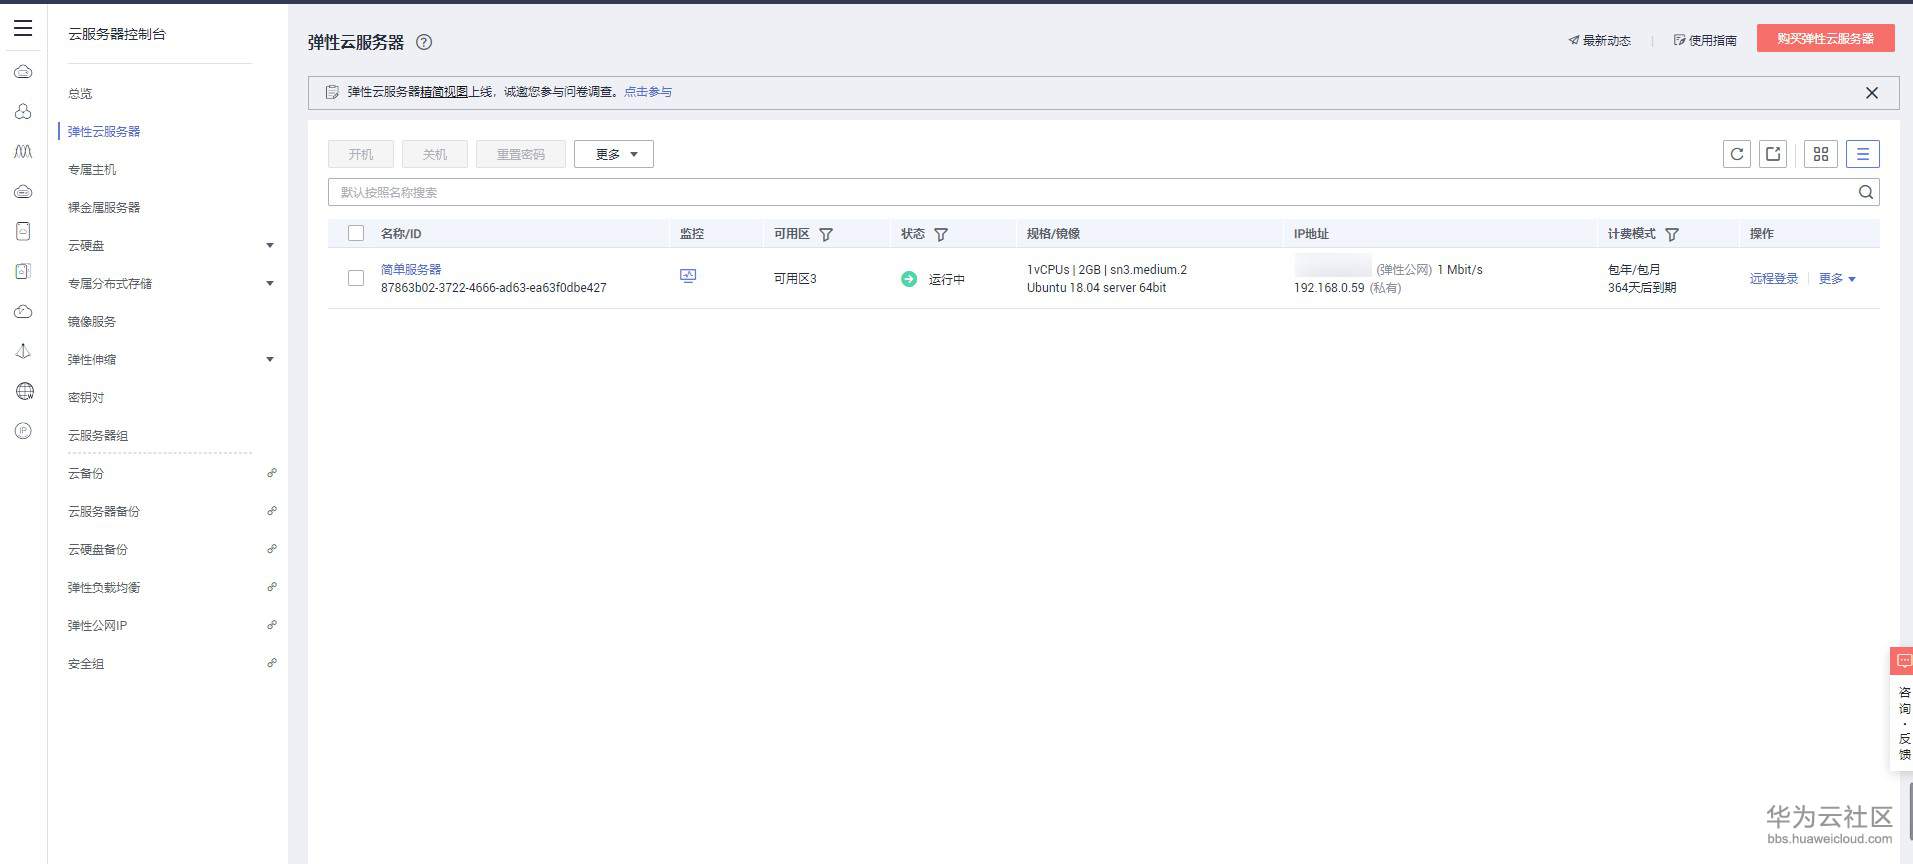Select 弹性云服务器 in the sidebar
1913x864 pixels.
(104, 131)
